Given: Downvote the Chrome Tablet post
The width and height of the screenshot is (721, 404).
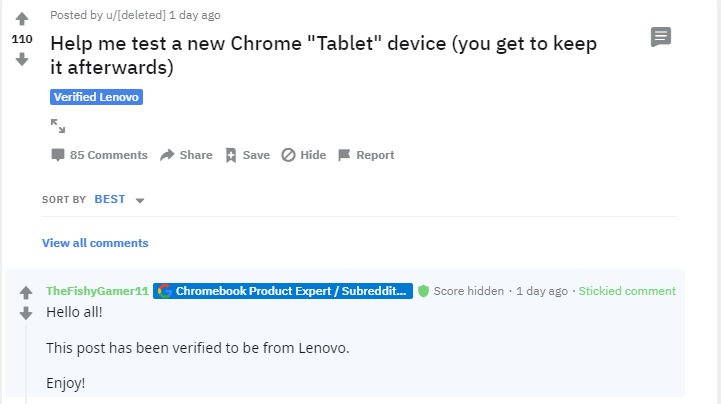Looking at the screenshot, I should pos(22,59).
